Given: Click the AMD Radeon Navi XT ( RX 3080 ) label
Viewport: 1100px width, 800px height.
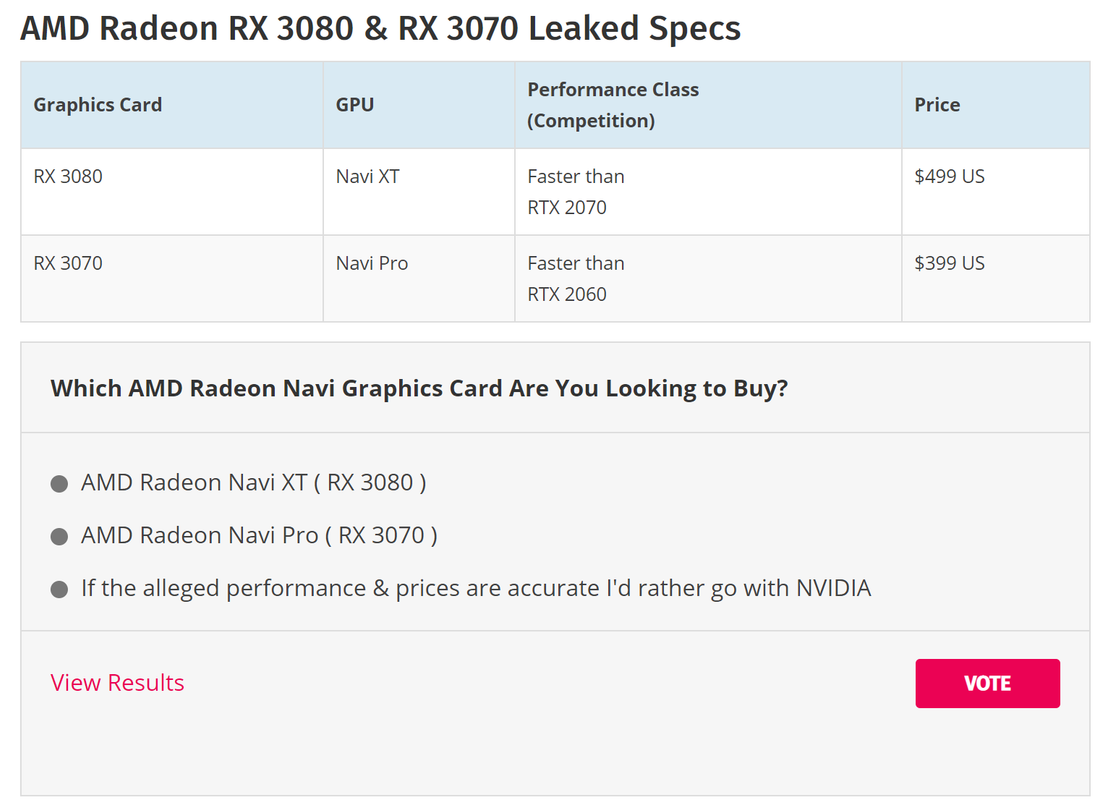Looking at the screenshot, I should point(253,483).
